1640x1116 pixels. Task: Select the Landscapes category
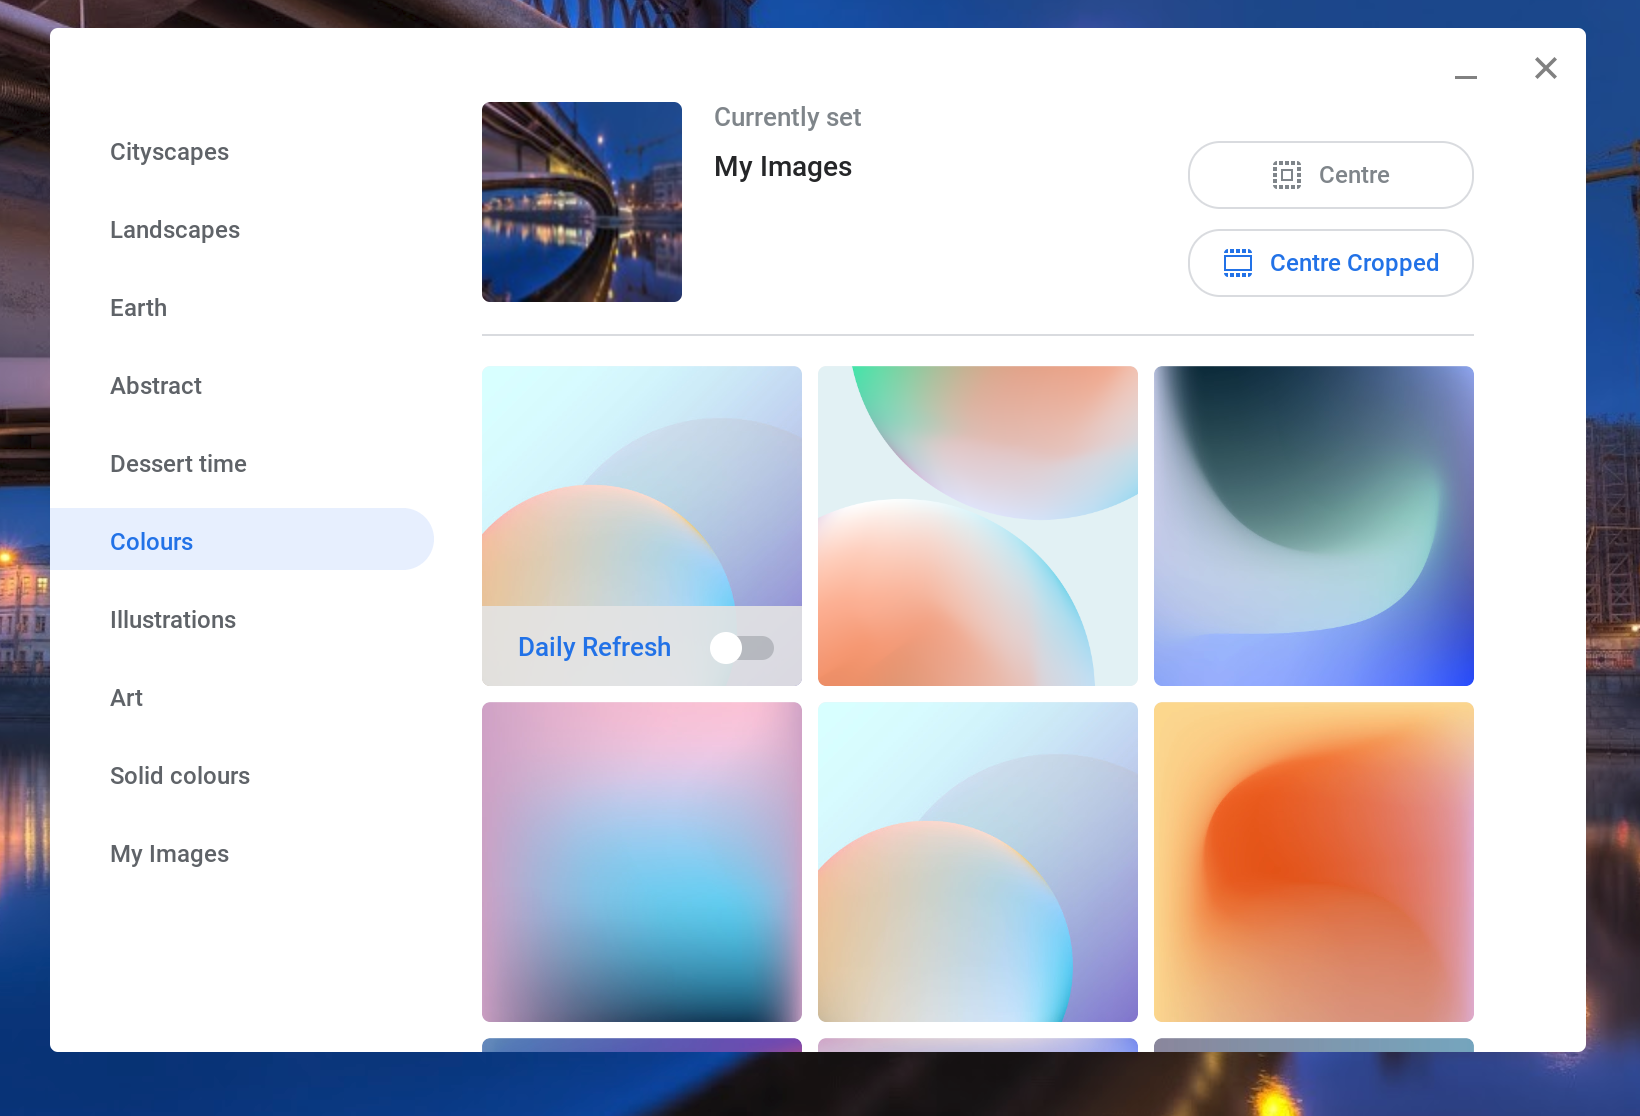pos(175,230)
